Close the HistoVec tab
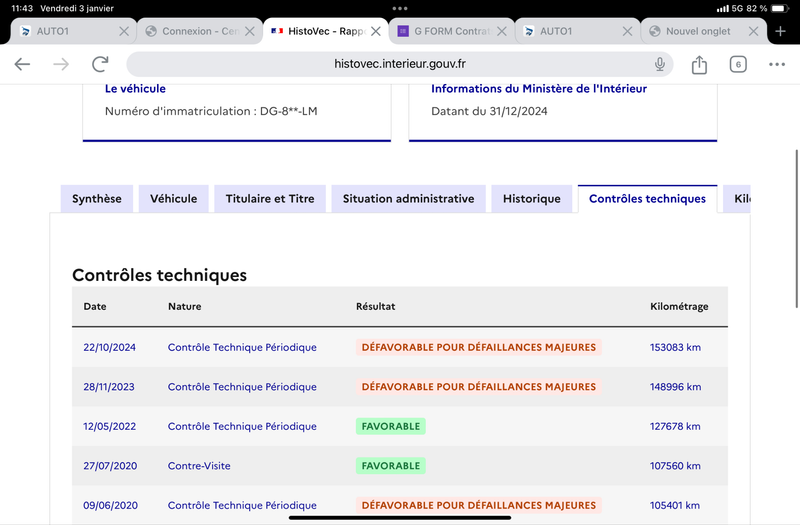Screen dimensions: 800x525 pyautogui.click(x=376, y=31)
